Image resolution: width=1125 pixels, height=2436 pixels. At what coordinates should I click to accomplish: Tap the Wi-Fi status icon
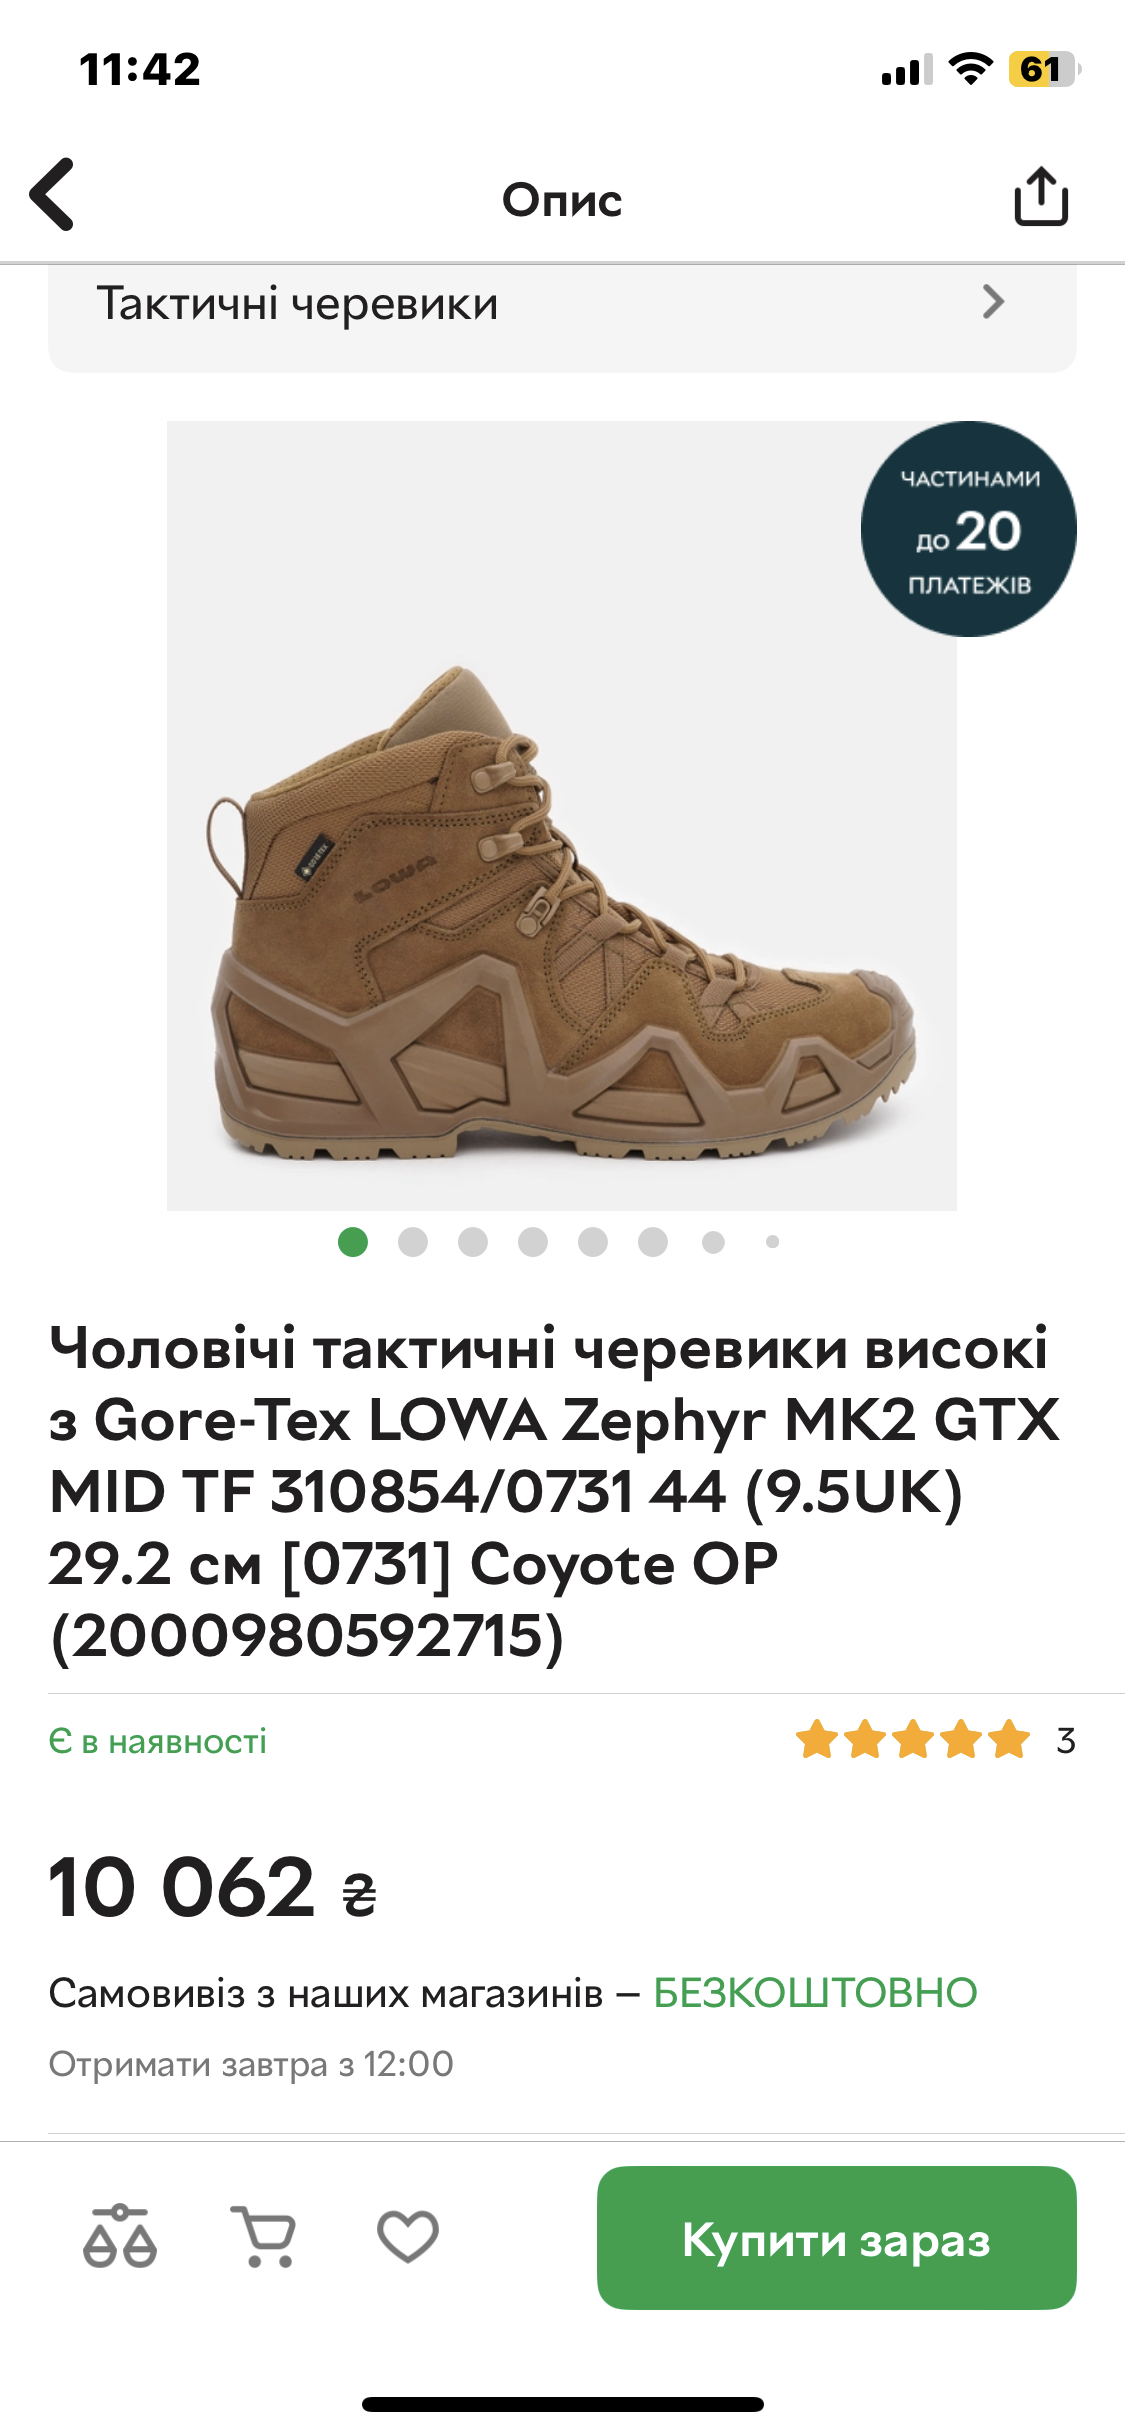(x=969, y=69)
